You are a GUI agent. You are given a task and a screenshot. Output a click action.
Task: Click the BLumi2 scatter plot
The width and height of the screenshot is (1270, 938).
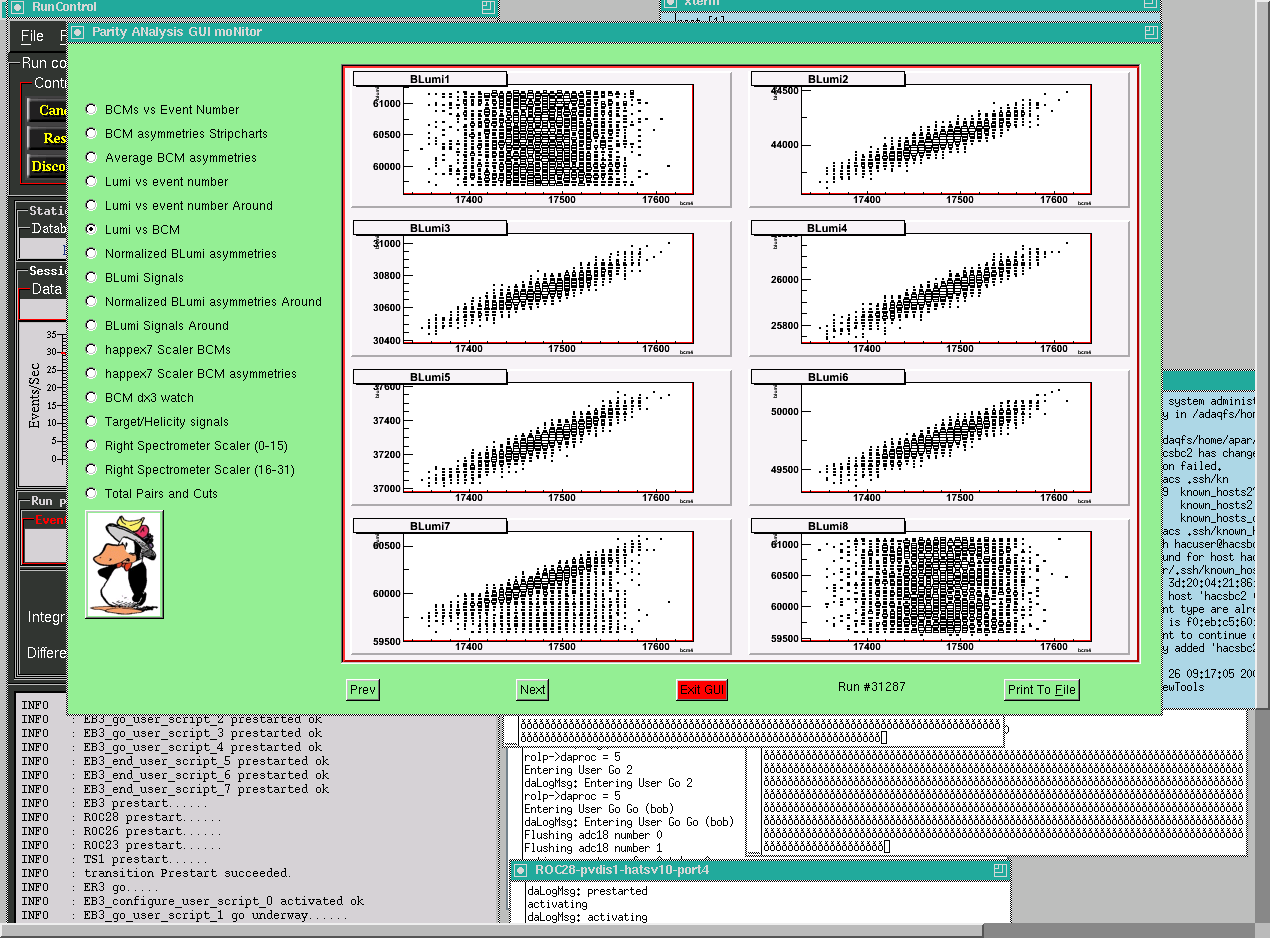(939, 138)
